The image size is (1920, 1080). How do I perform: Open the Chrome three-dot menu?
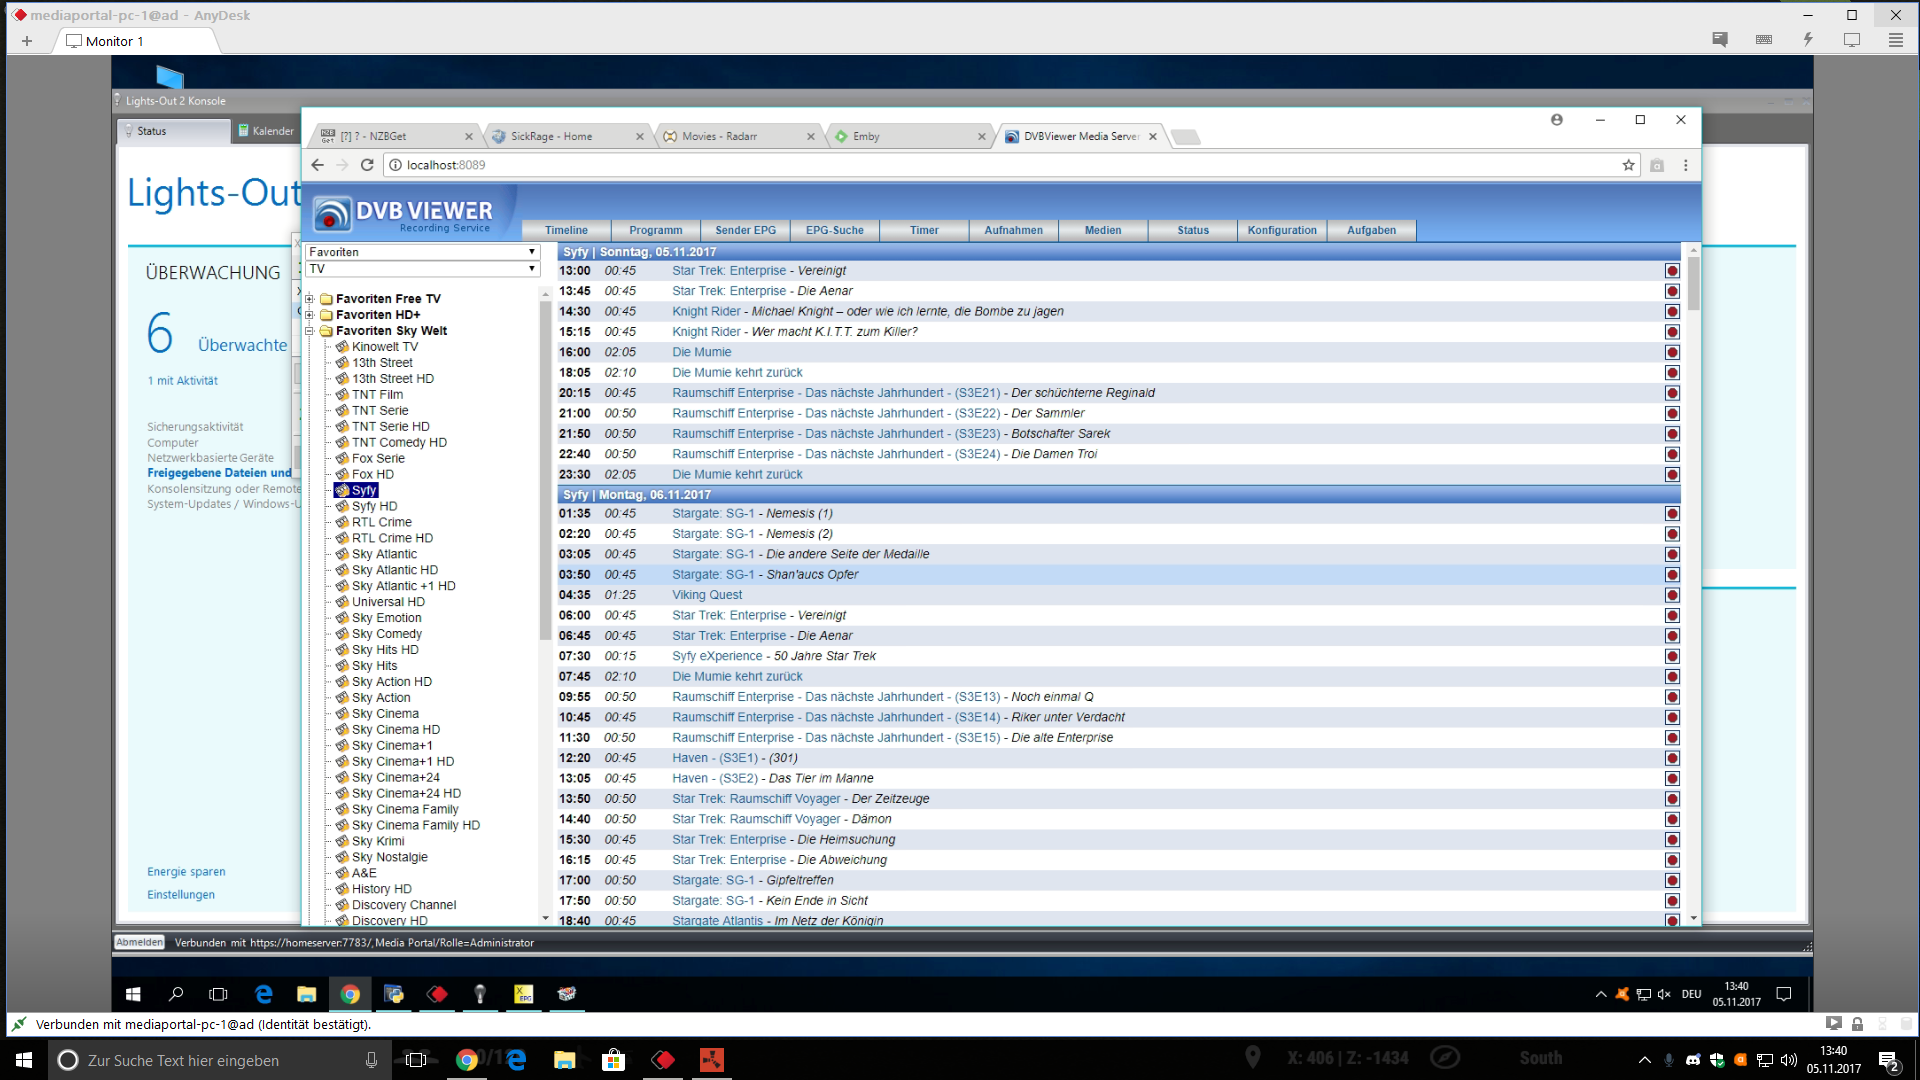click(x=1685, y=165)
